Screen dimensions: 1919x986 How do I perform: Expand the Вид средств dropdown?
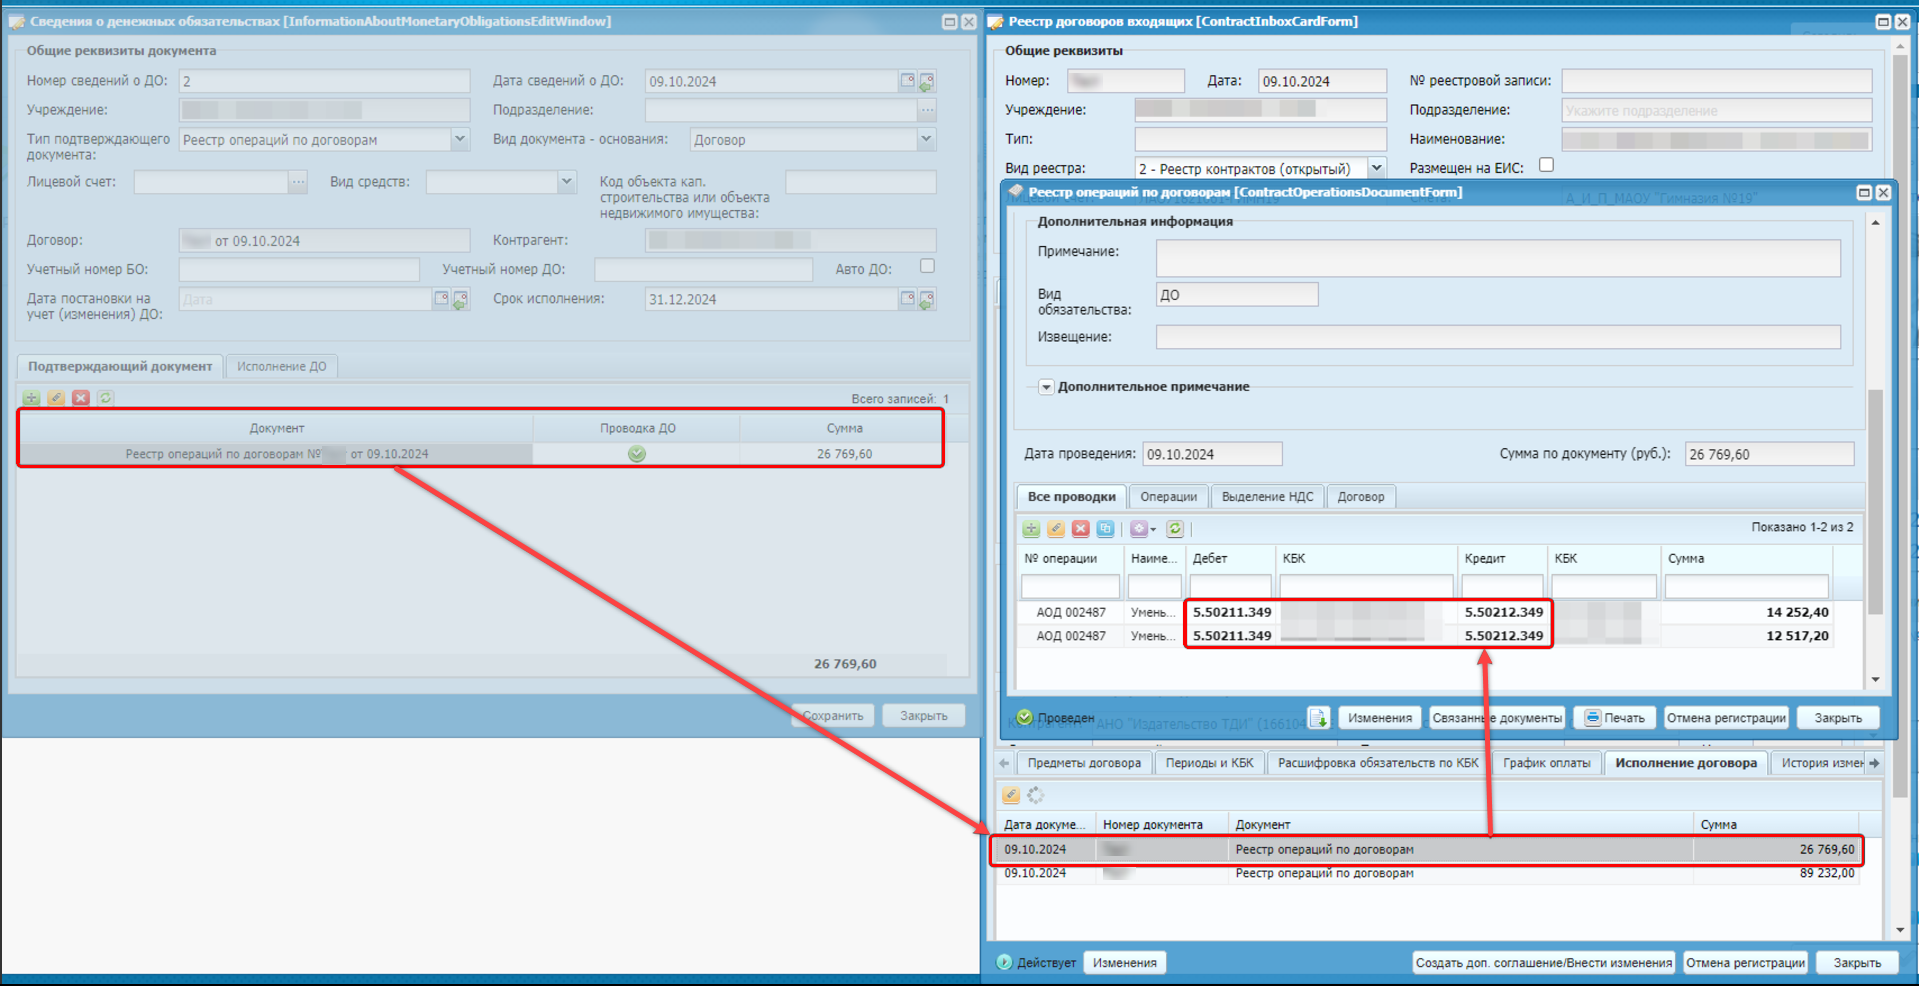click(566, 182)
